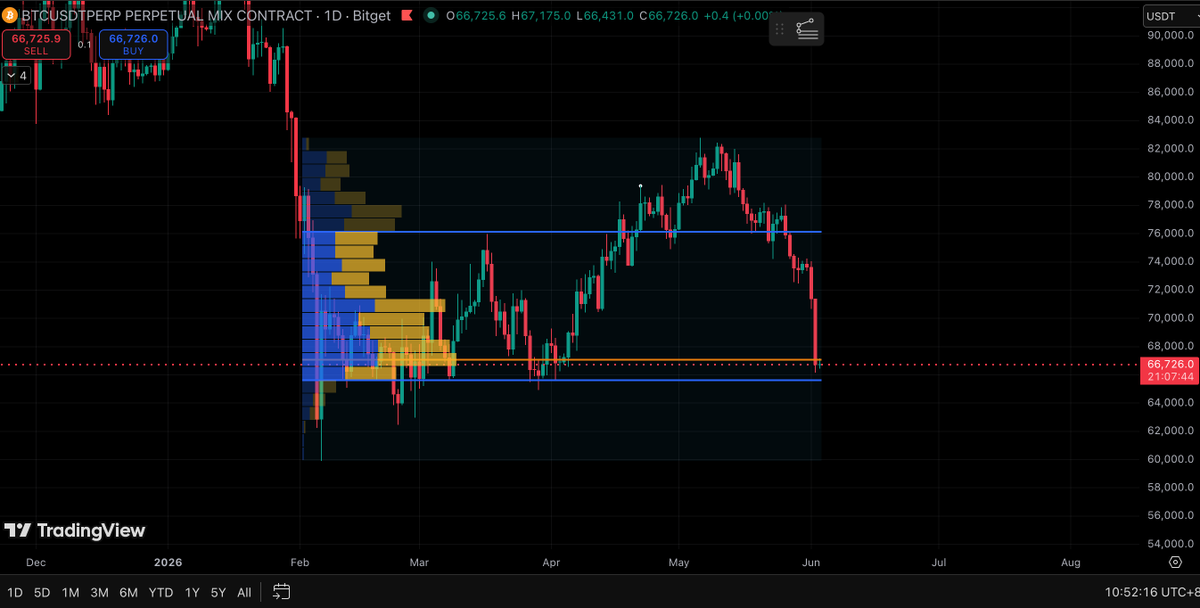Click the green market status dot
This screenshot has height=608, width=1200.
(x=430, y=15)
